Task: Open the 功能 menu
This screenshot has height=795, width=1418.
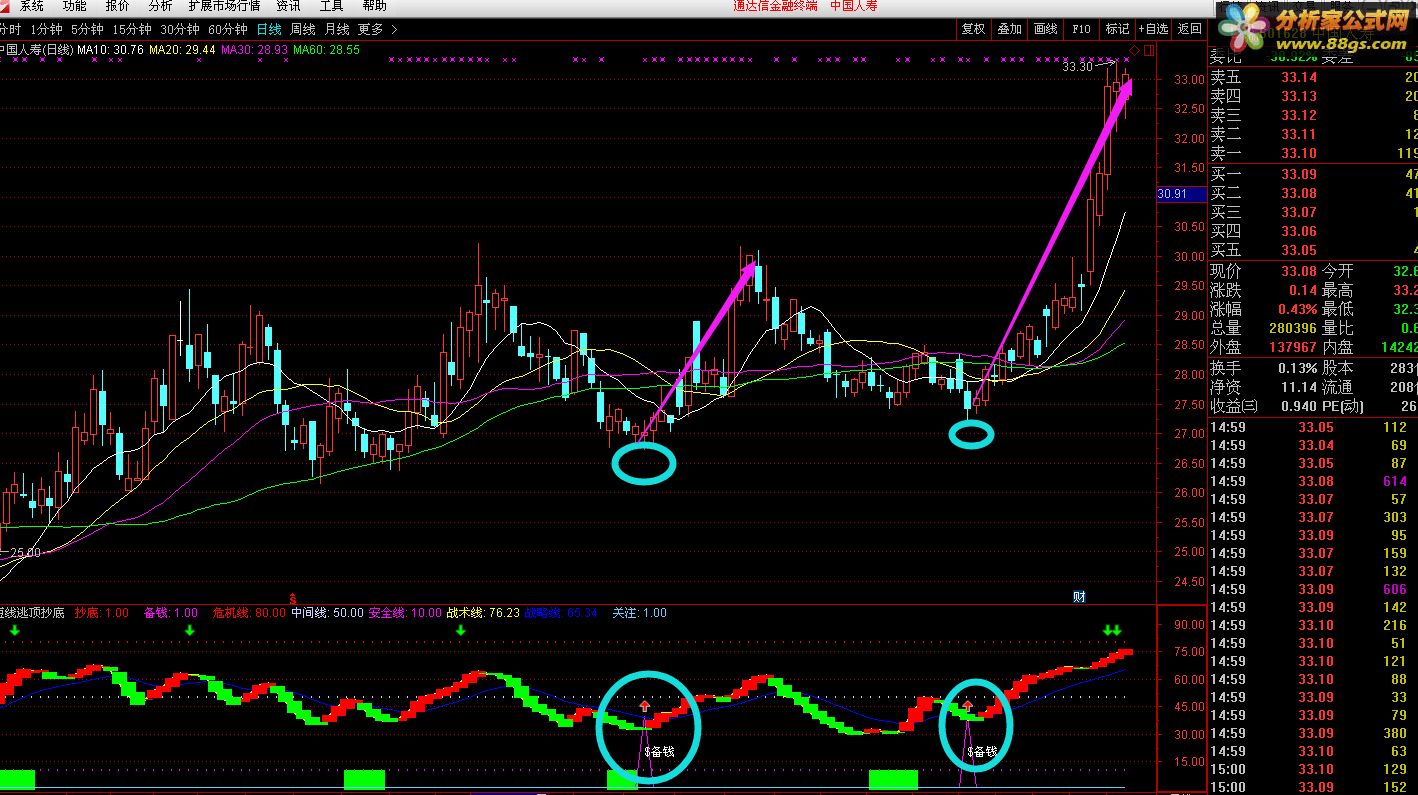Action: click(75, 6)
